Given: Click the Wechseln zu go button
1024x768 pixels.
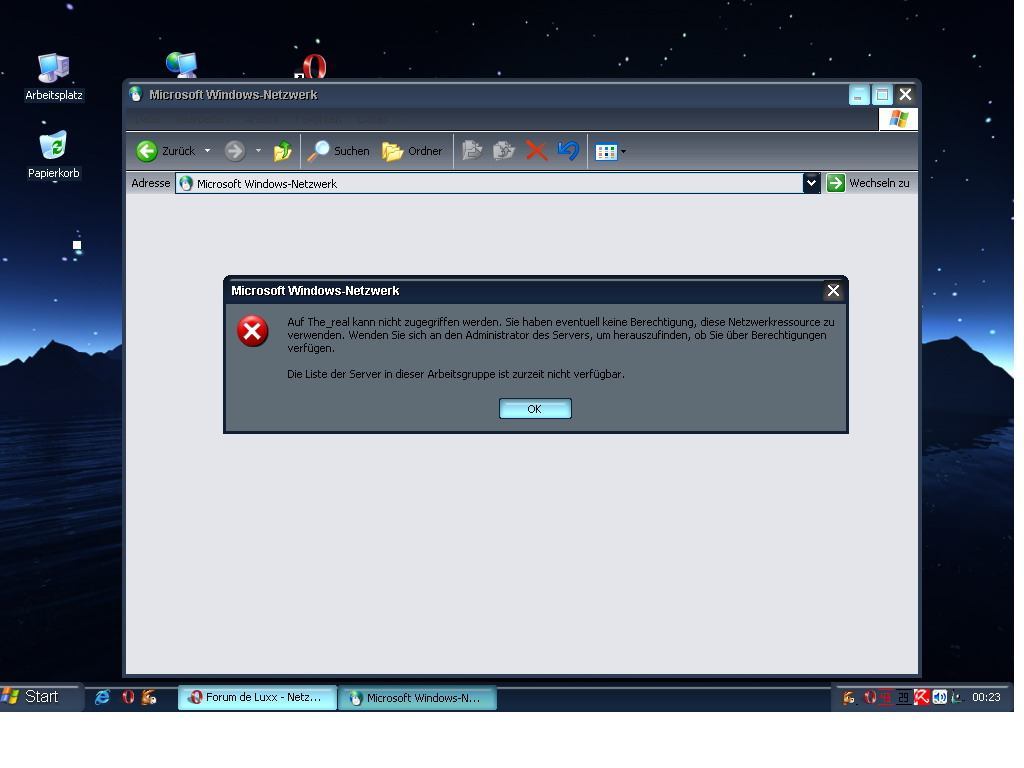Looking at the screenshot, I should tap(868, 184).
